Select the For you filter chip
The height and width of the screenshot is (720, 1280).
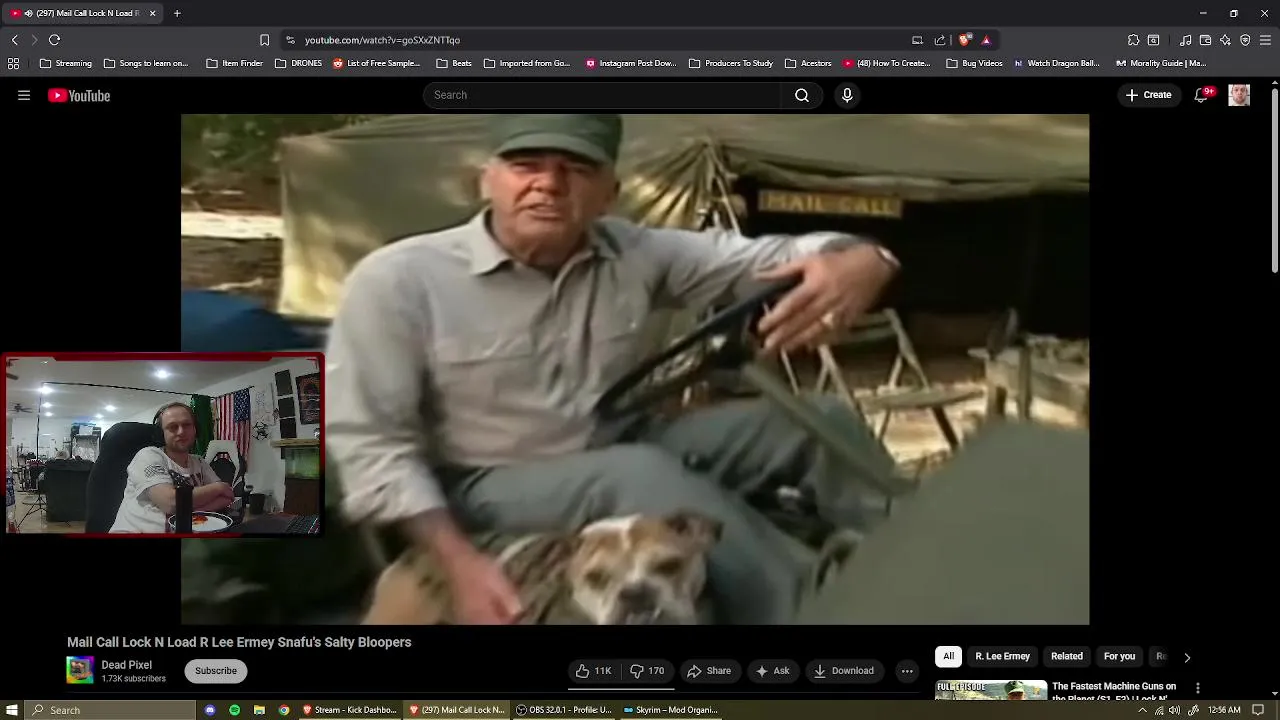1119,656
